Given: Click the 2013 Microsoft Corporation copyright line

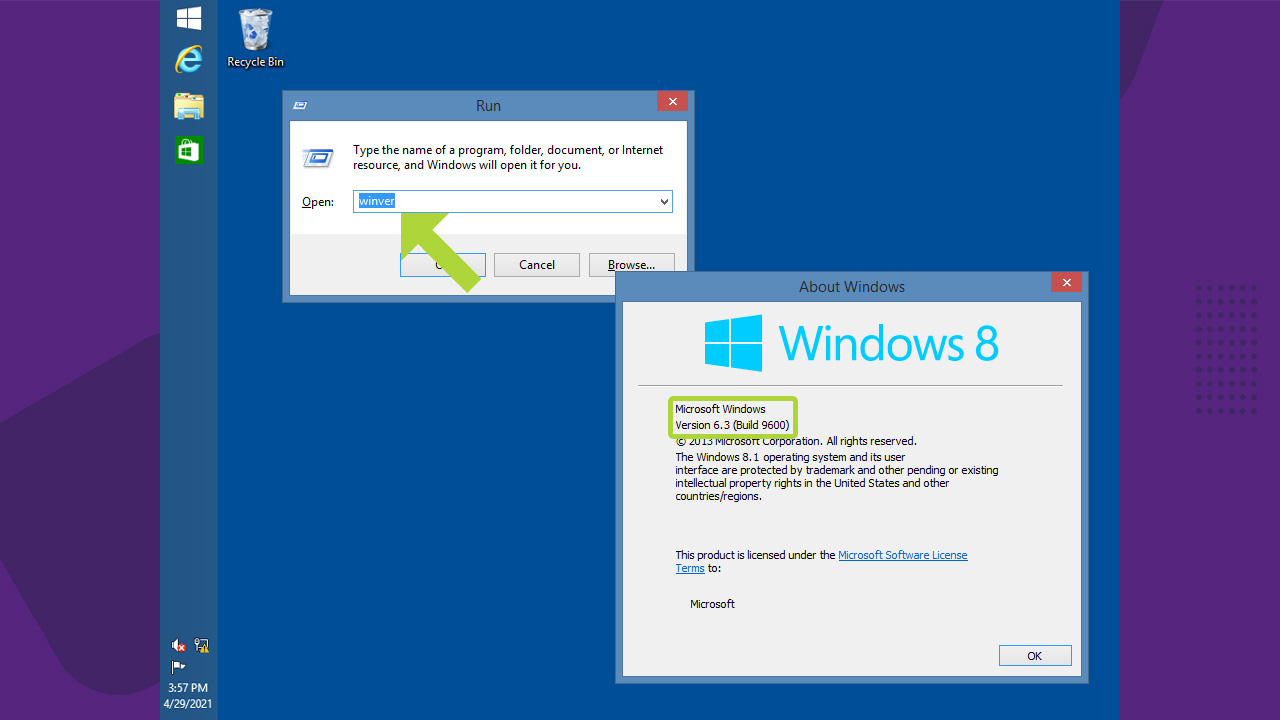Looking at the screenshot, I should 795,441.
